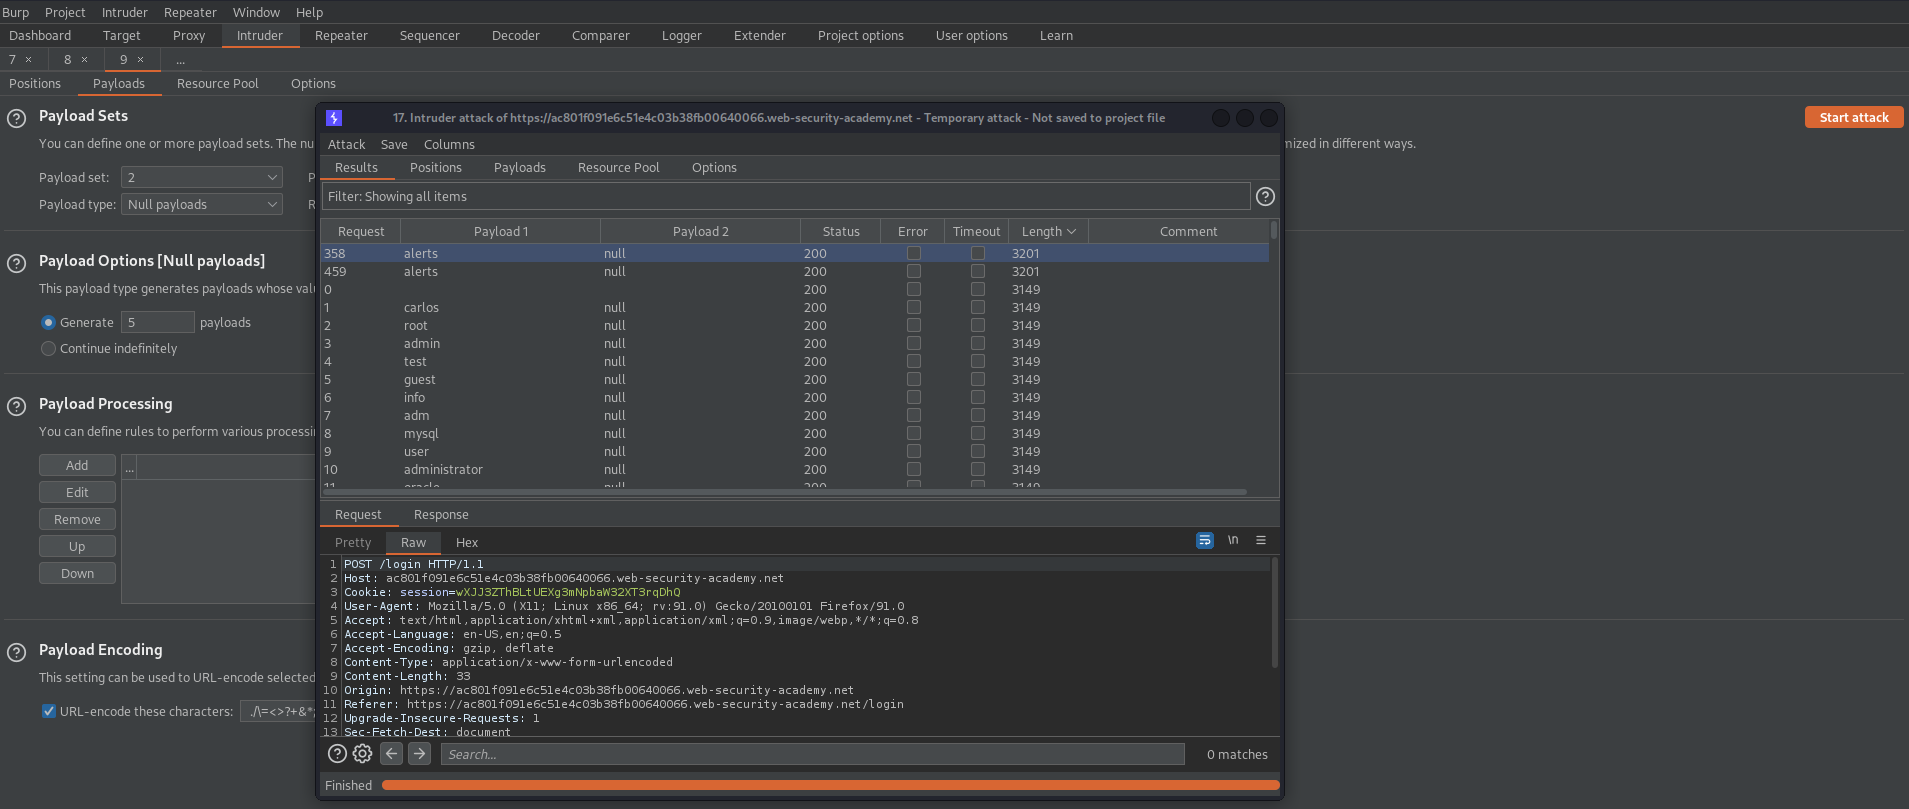Toggle Error checkbox for request 358
The height and width of the screenshot is (809, 1909).
914,253
